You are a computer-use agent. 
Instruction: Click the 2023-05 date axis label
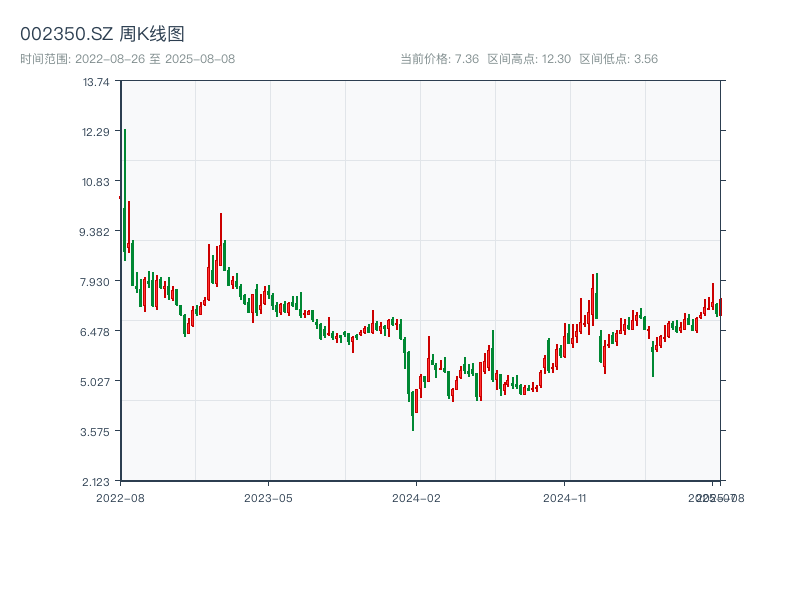tap(268, 497)
